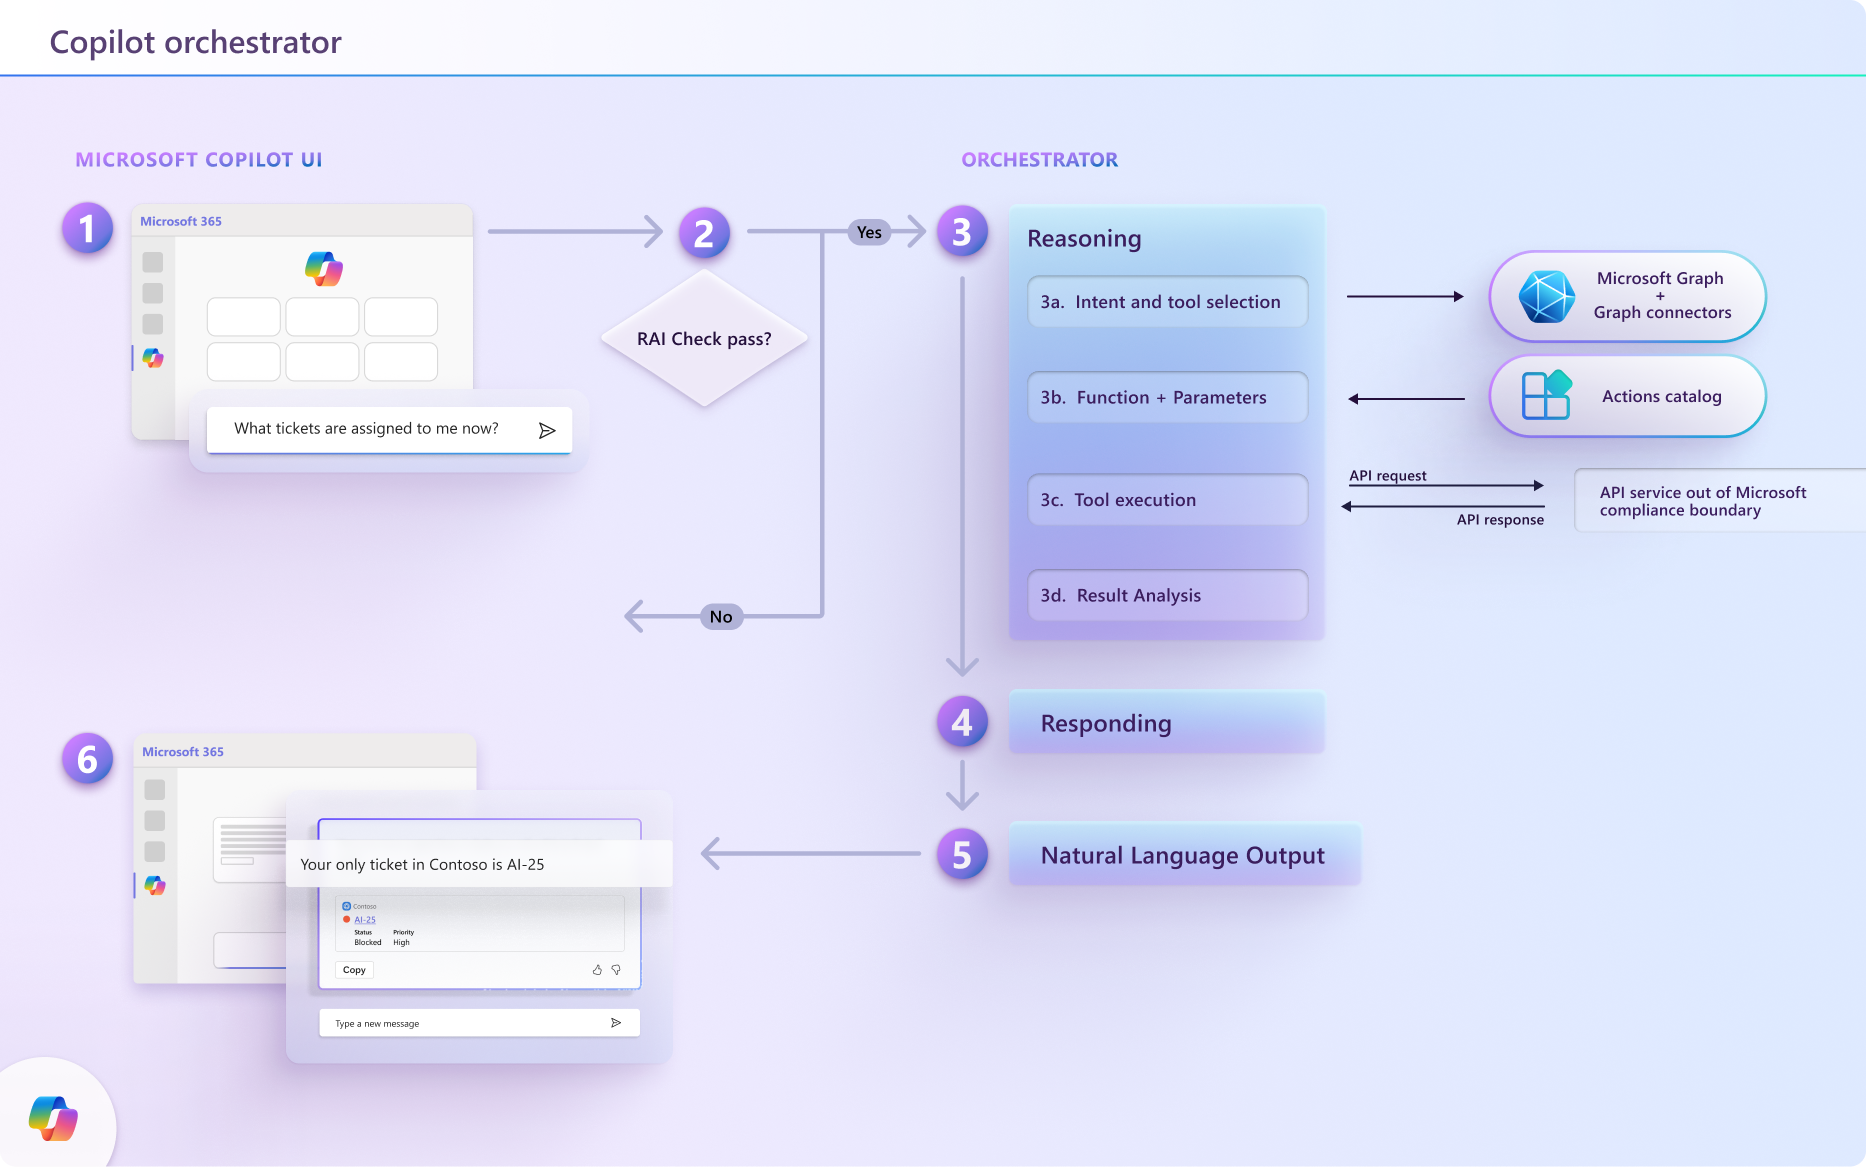The image size is (1866, 1167).
Task: Click the Copilot logo in the bottom-left corner
Action: coord(54,1118)
